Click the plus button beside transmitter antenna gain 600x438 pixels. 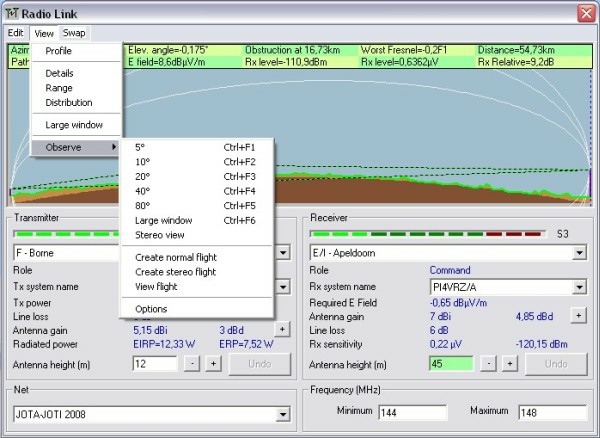(x=282, y=328)
